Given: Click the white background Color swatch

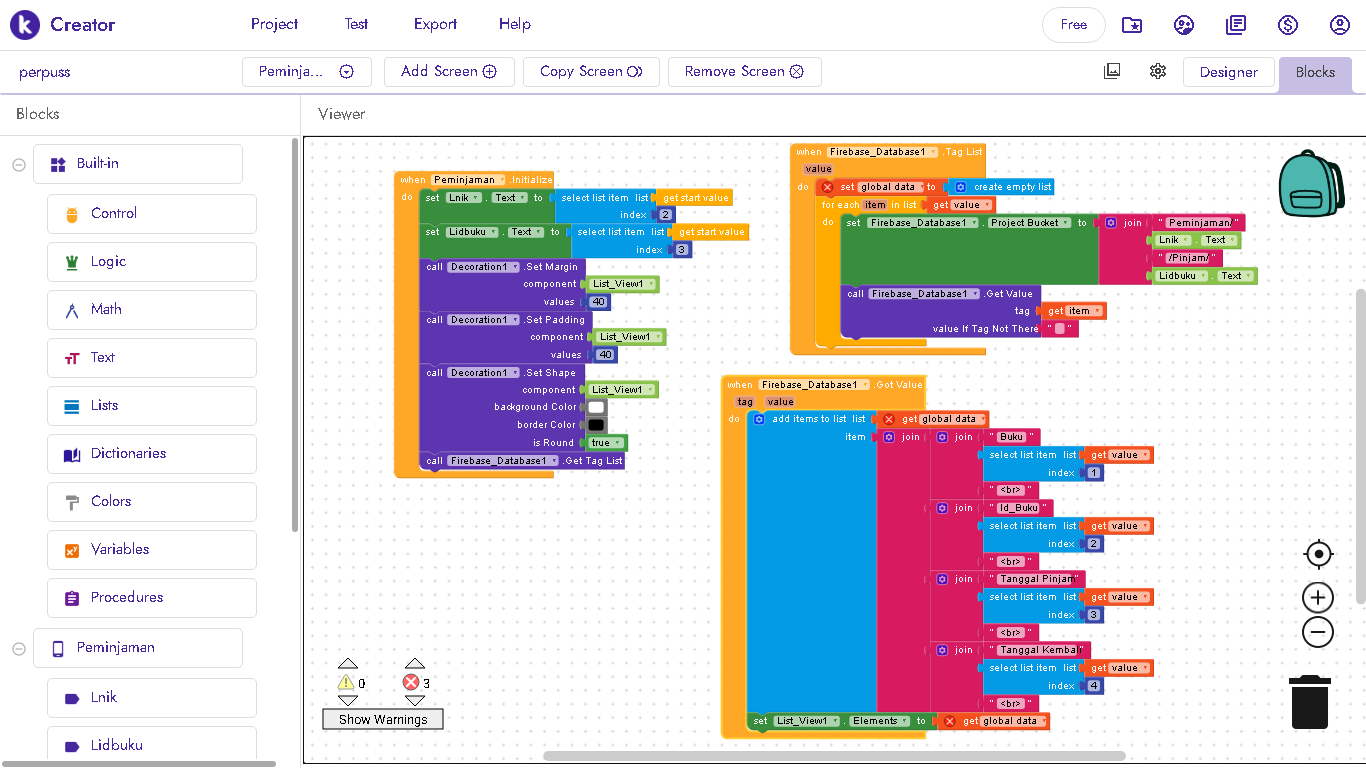Looking at the screenshot, I should tap(596, 407).
